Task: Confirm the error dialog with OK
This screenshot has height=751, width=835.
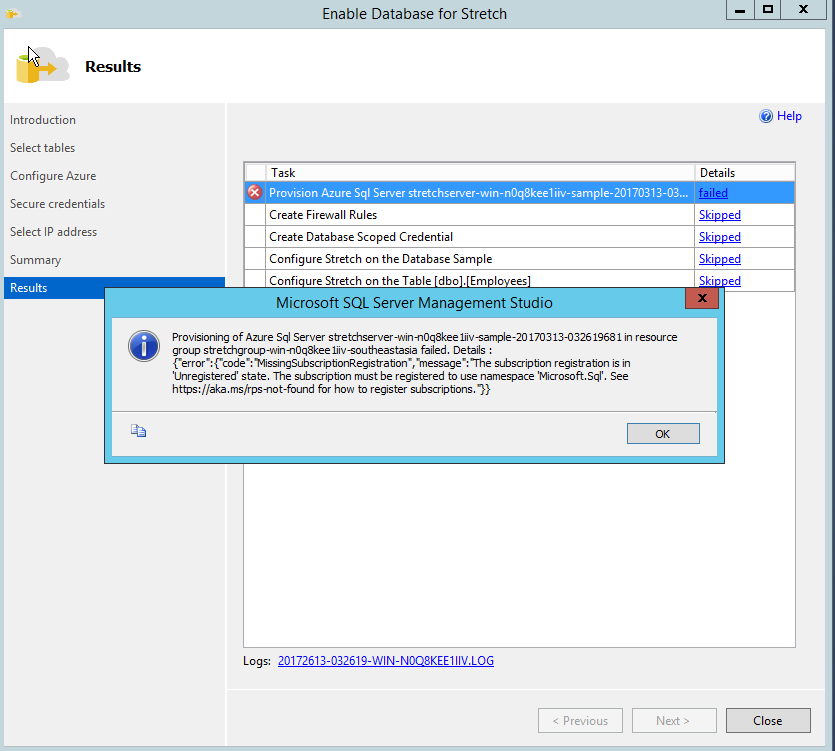Action: 663,434
